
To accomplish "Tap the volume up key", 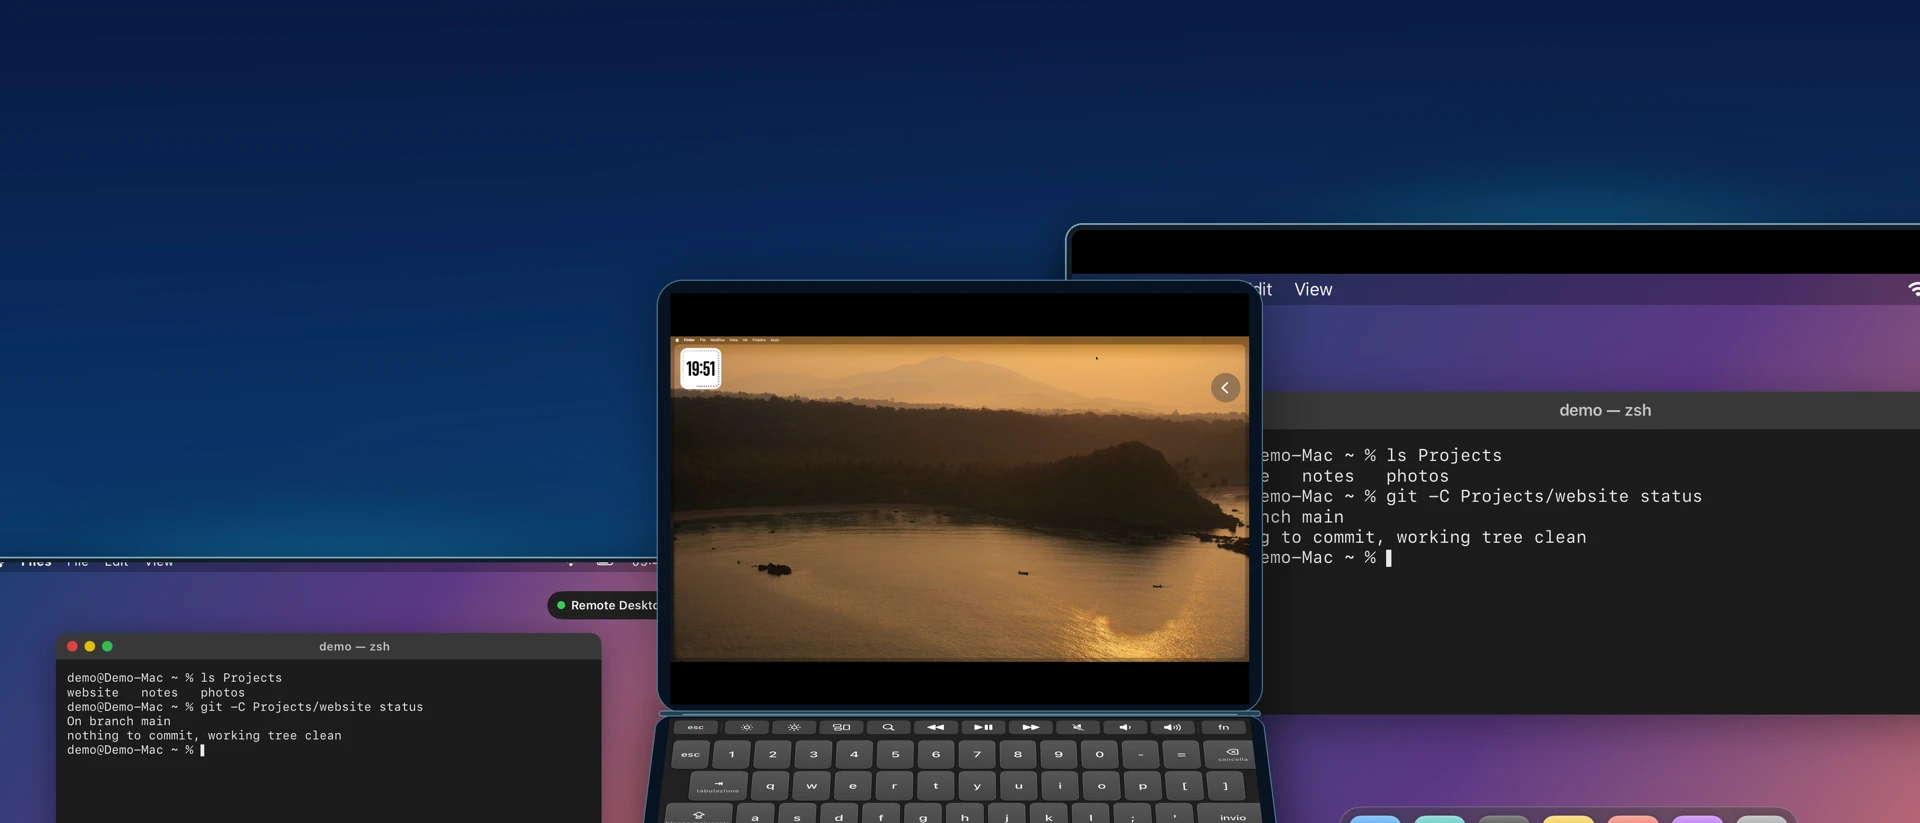I will (x=1172, y=728).
